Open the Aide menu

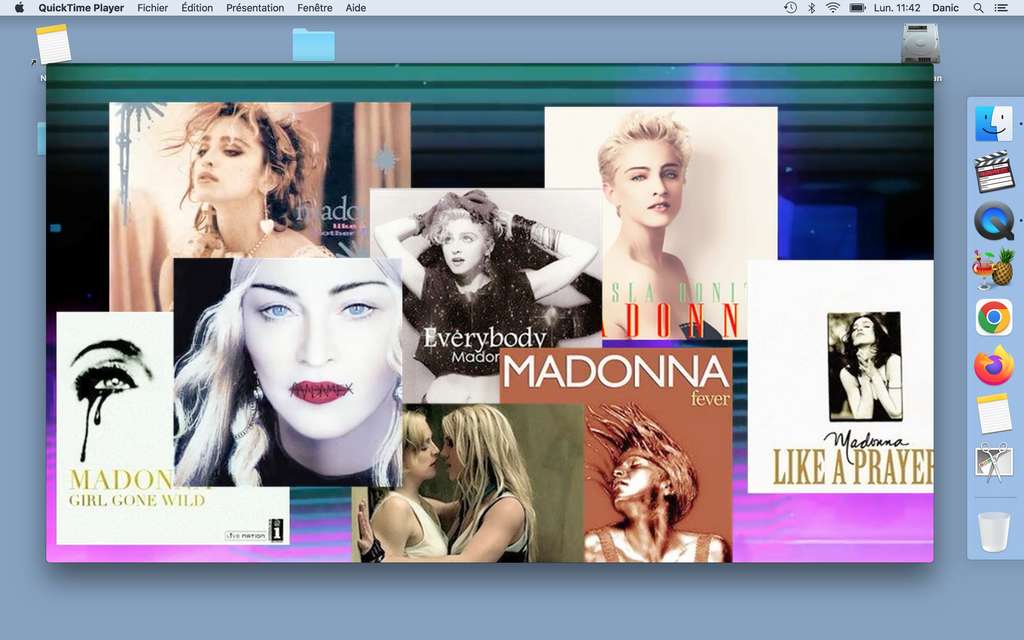pos(355,8)
